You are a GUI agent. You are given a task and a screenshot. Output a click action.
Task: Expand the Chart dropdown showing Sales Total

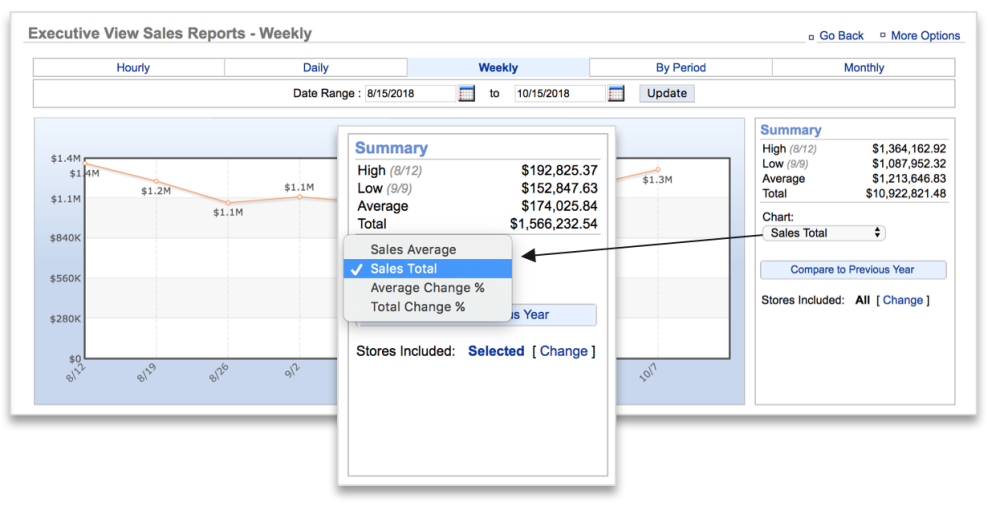point(823,233)
